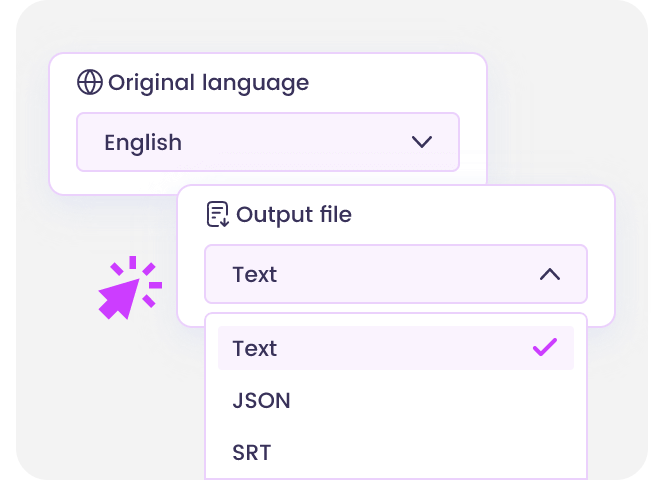This screenshot has width=664, height=480.
Task: Click the Output file heading text
Action: (294, 214)
